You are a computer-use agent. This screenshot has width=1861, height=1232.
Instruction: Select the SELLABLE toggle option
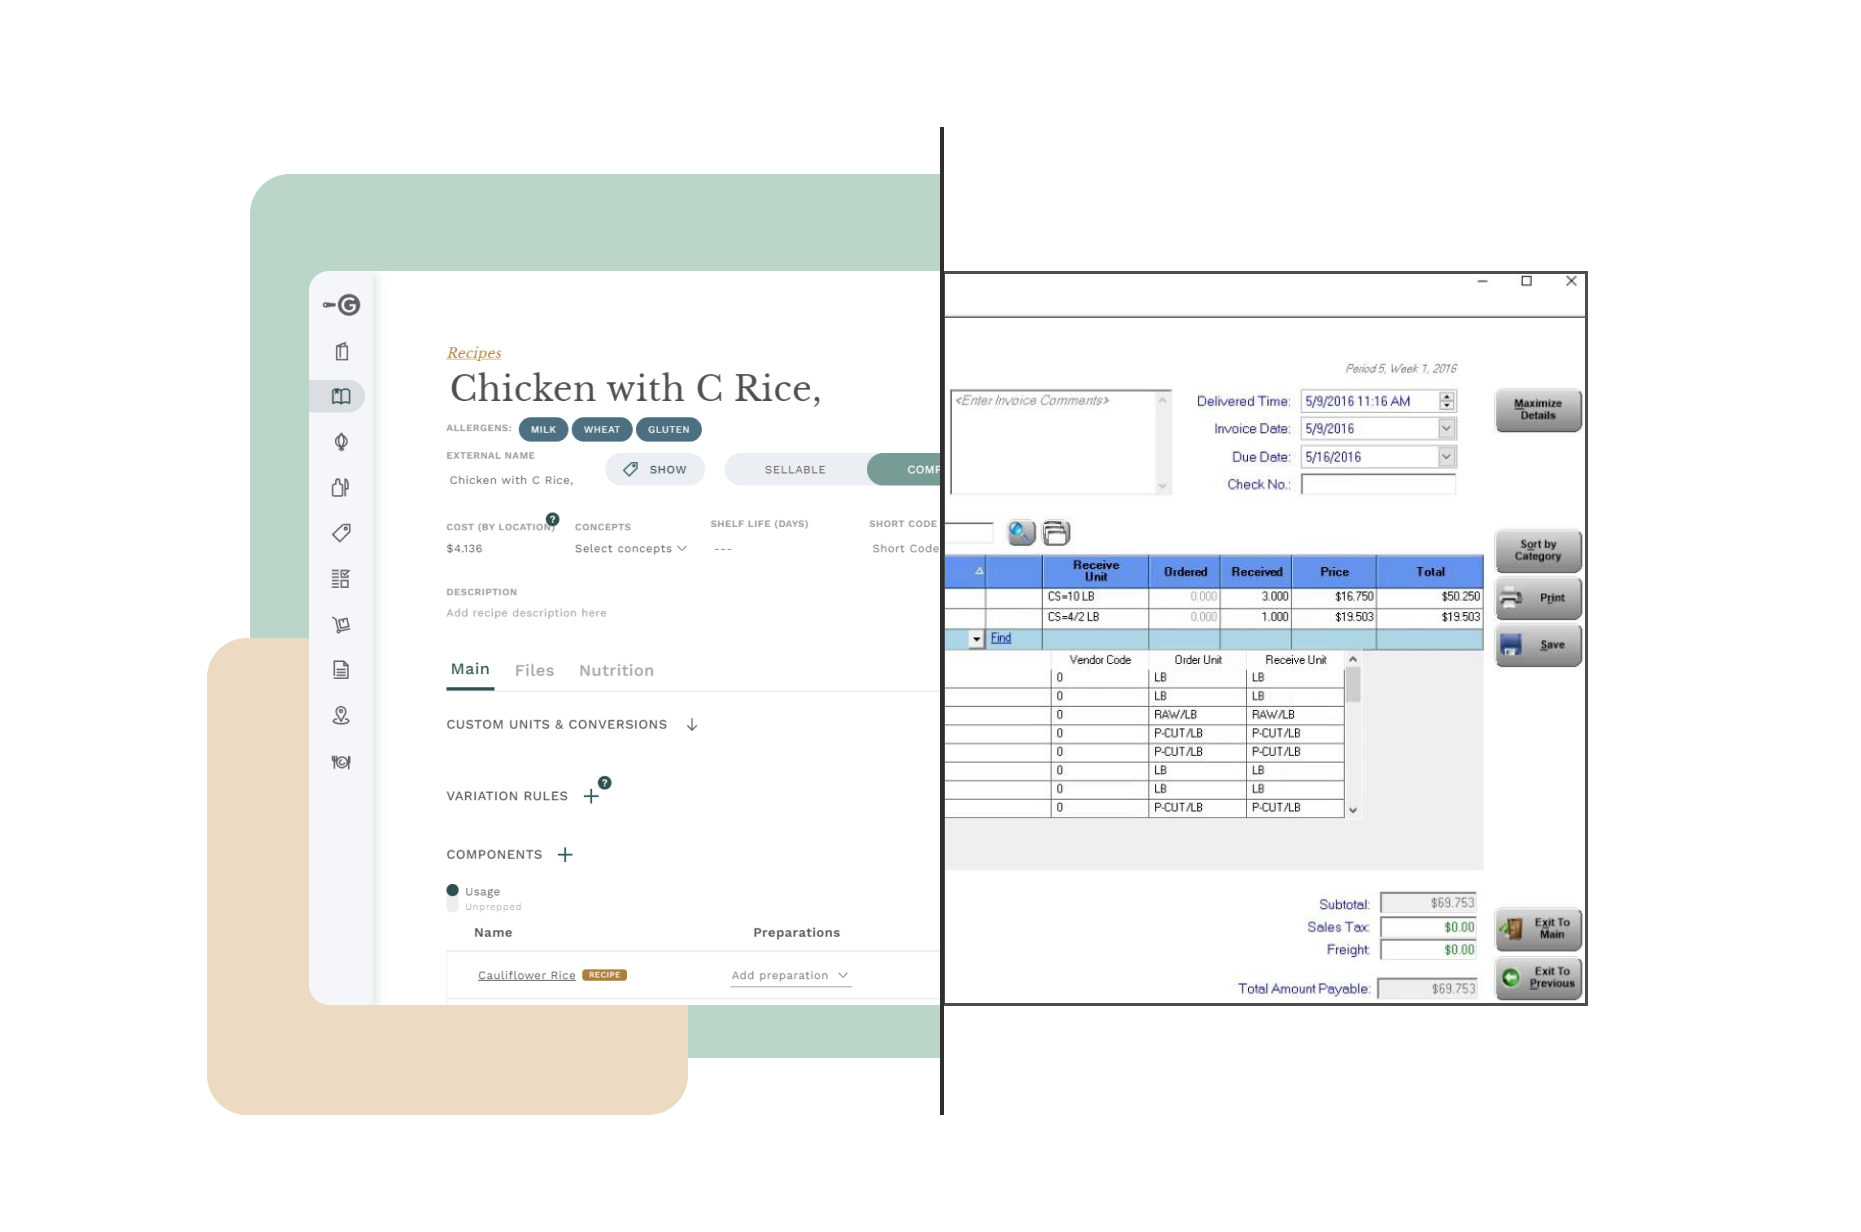(796, 469)
